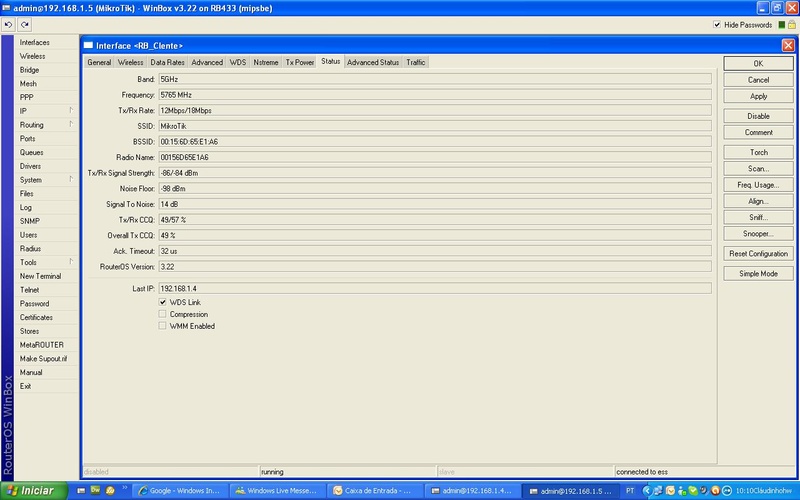The image size is (800, 500).
Task: Click the Cancel button
Action: pyautogui.click(x=758, y=80)
